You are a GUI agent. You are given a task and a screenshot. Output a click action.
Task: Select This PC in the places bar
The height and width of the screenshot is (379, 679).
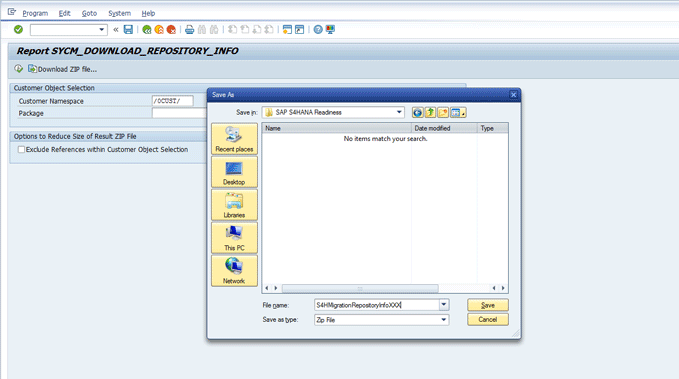click(x=234, y=238)
